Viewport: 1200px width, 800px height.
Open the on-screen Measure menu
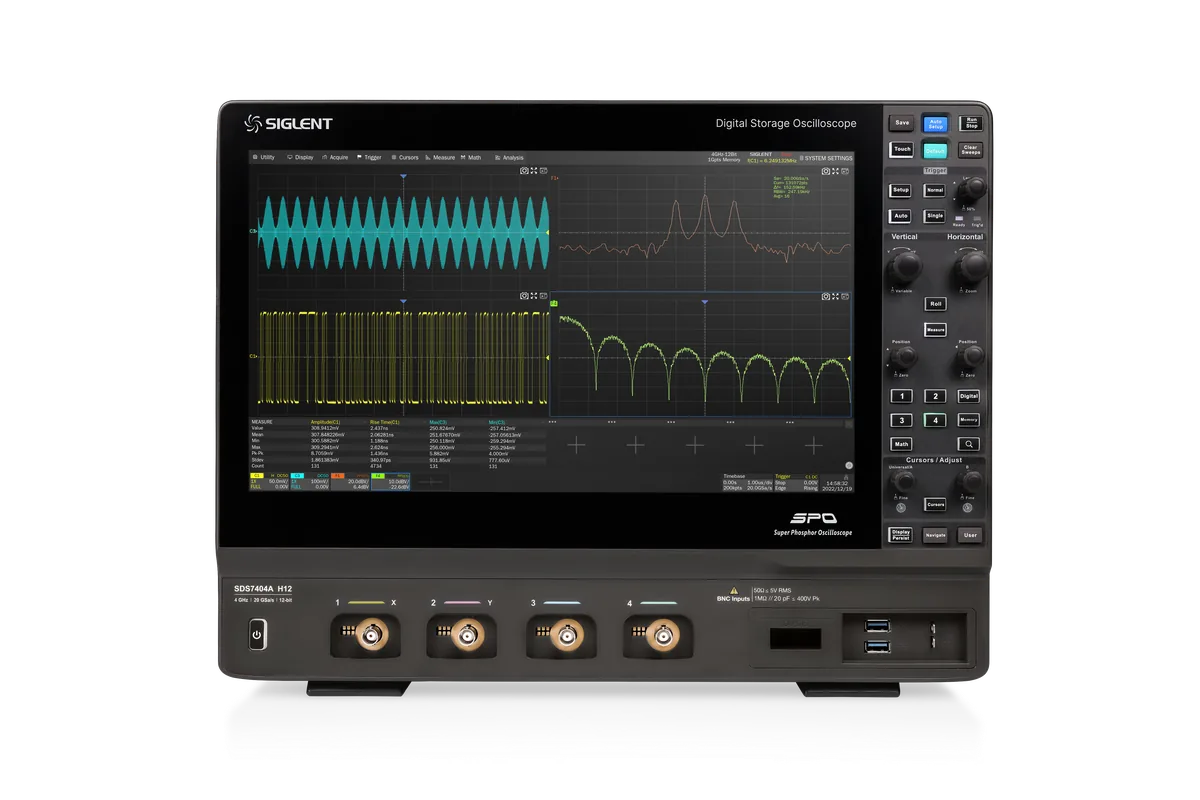pyautogui.click(x=440, y=157)
